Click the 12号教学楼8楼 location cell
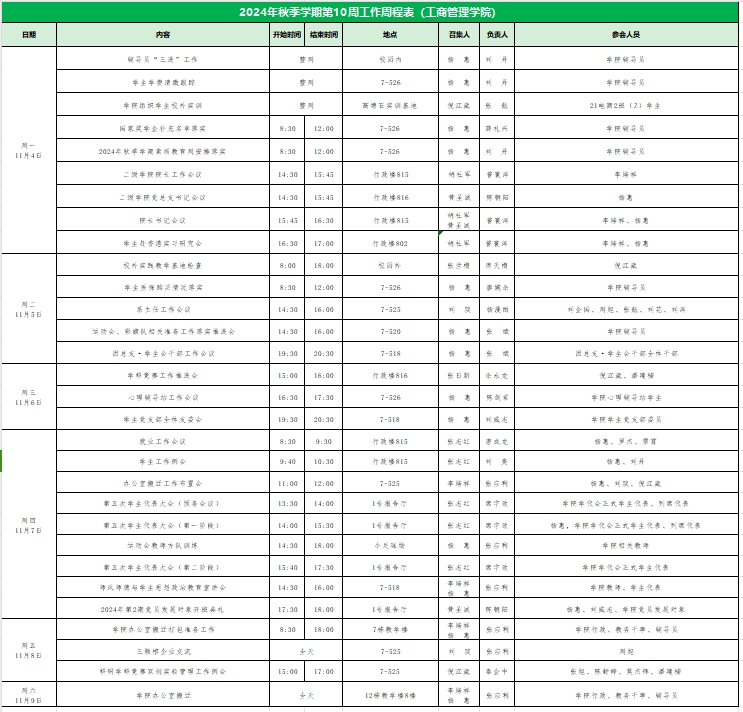The height and width of the screenshot is (712, 743). pyautogui.click(x=390, y=694)
